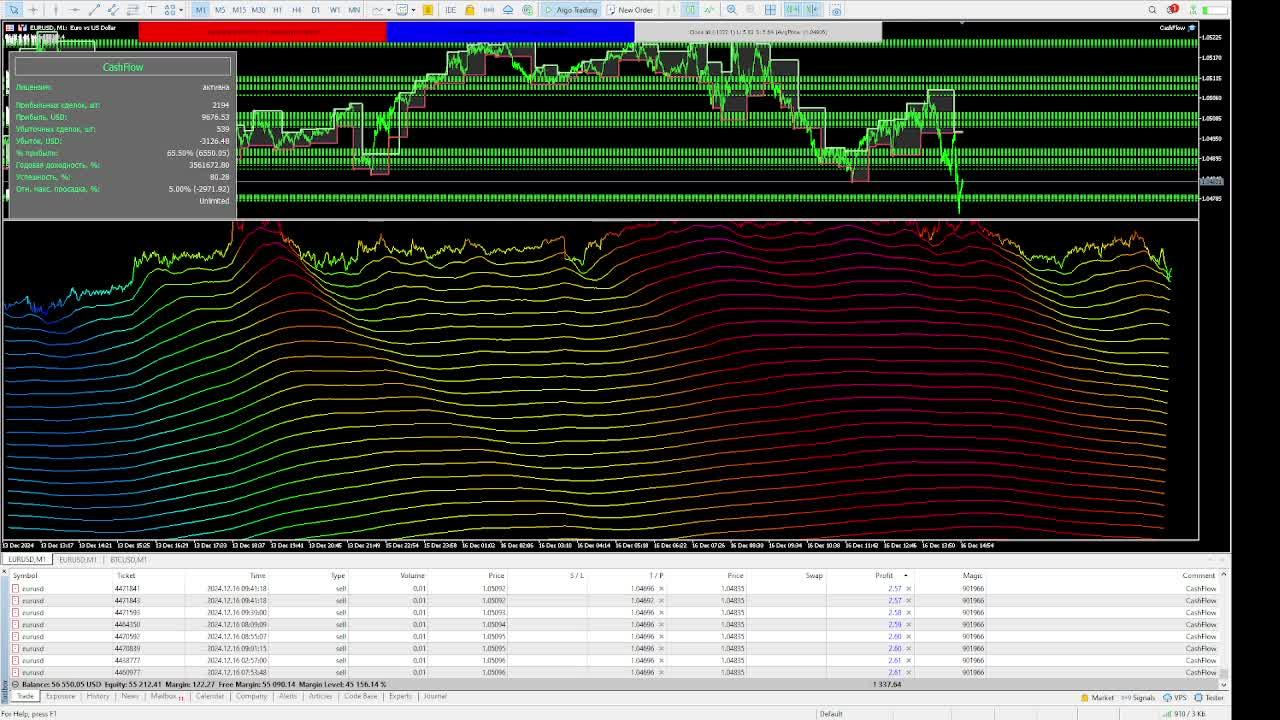1280x720 pixels.
Task: Sort trades by Profit column header
Action: [x=884, y=575]
